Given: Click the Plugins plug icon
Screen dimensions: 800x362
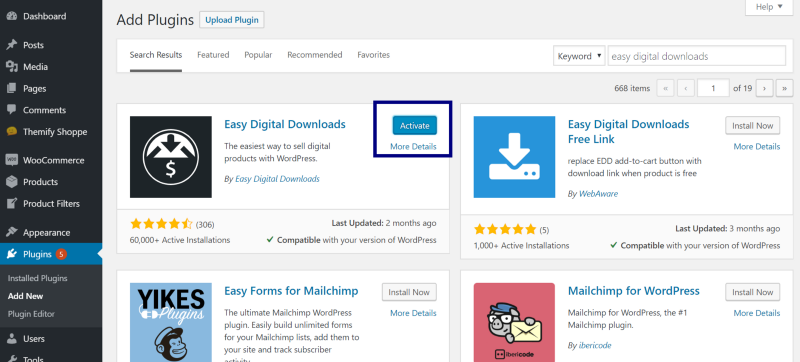Looking at the screenshot, I should click(x=12, y=254).
